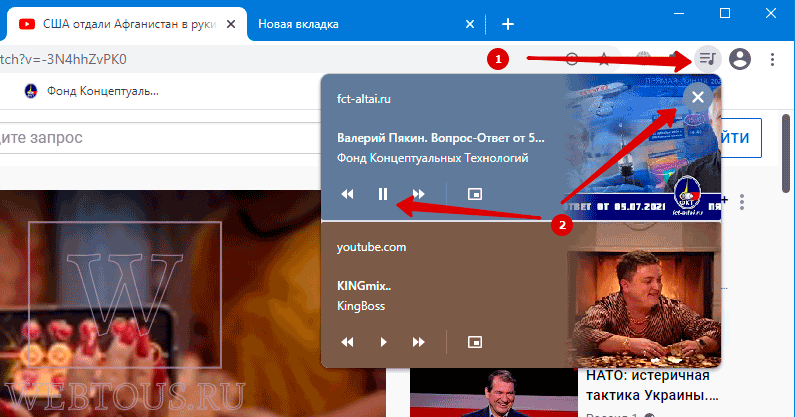Open Chrome three-dot menu
The width and height of the screenshot is (795, 417).
pos(772,59)
